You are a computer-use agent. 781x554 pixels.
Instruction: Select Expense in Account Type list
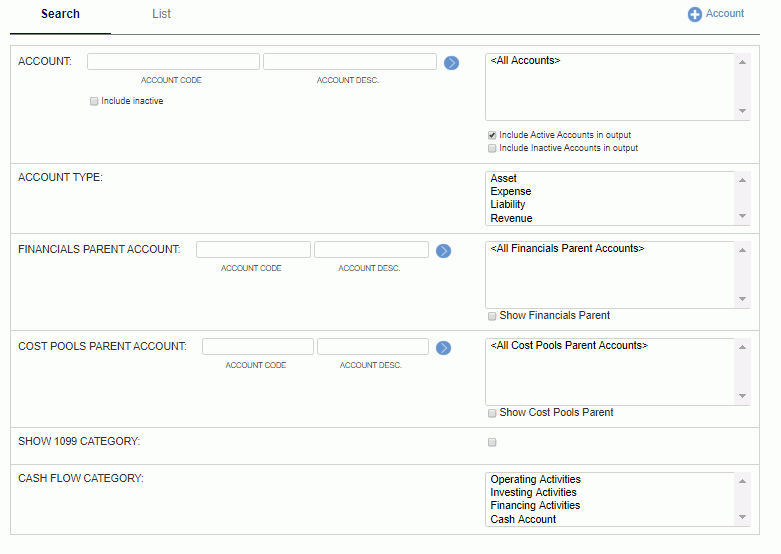tap(511, 191)
